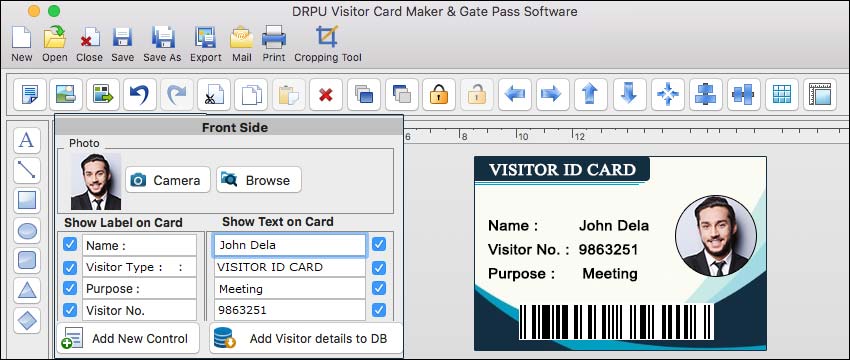Center the object with the four-arrows icon

pyautogui.click(x=668, y=95)
